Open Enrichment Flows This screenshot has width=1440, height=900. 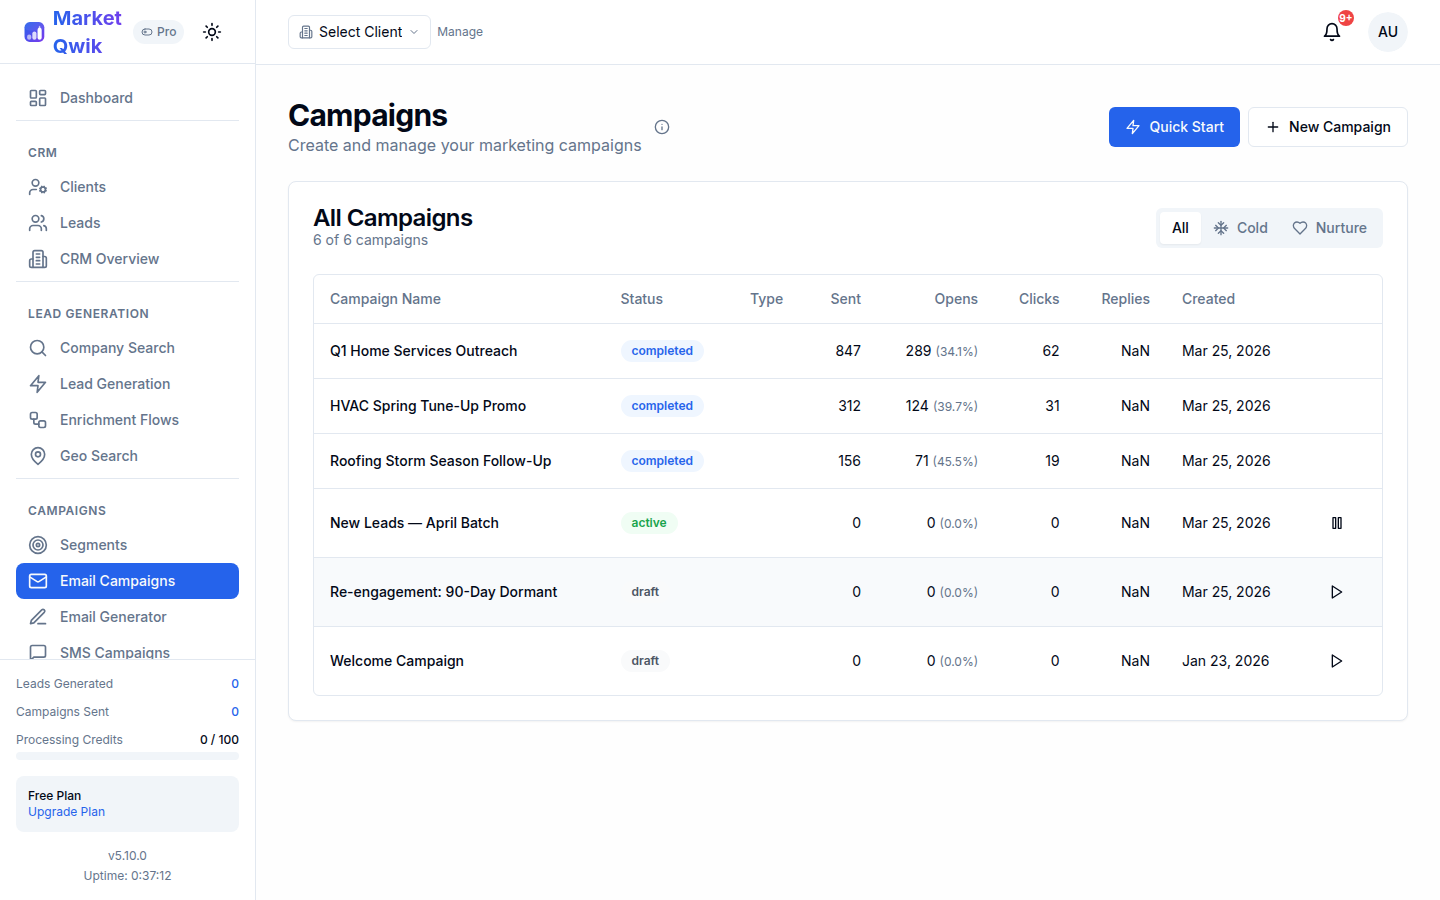point(118,419)
